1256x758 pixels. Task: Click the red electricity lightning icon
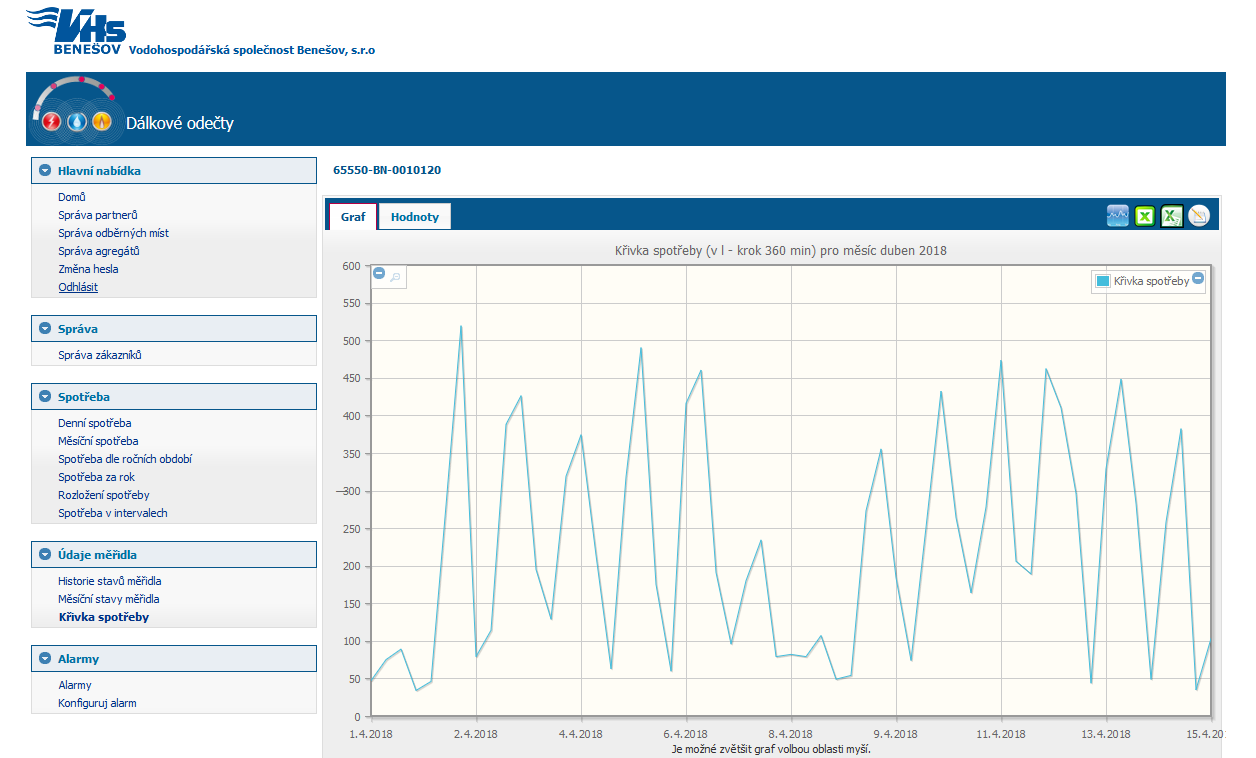coord(51,122)
